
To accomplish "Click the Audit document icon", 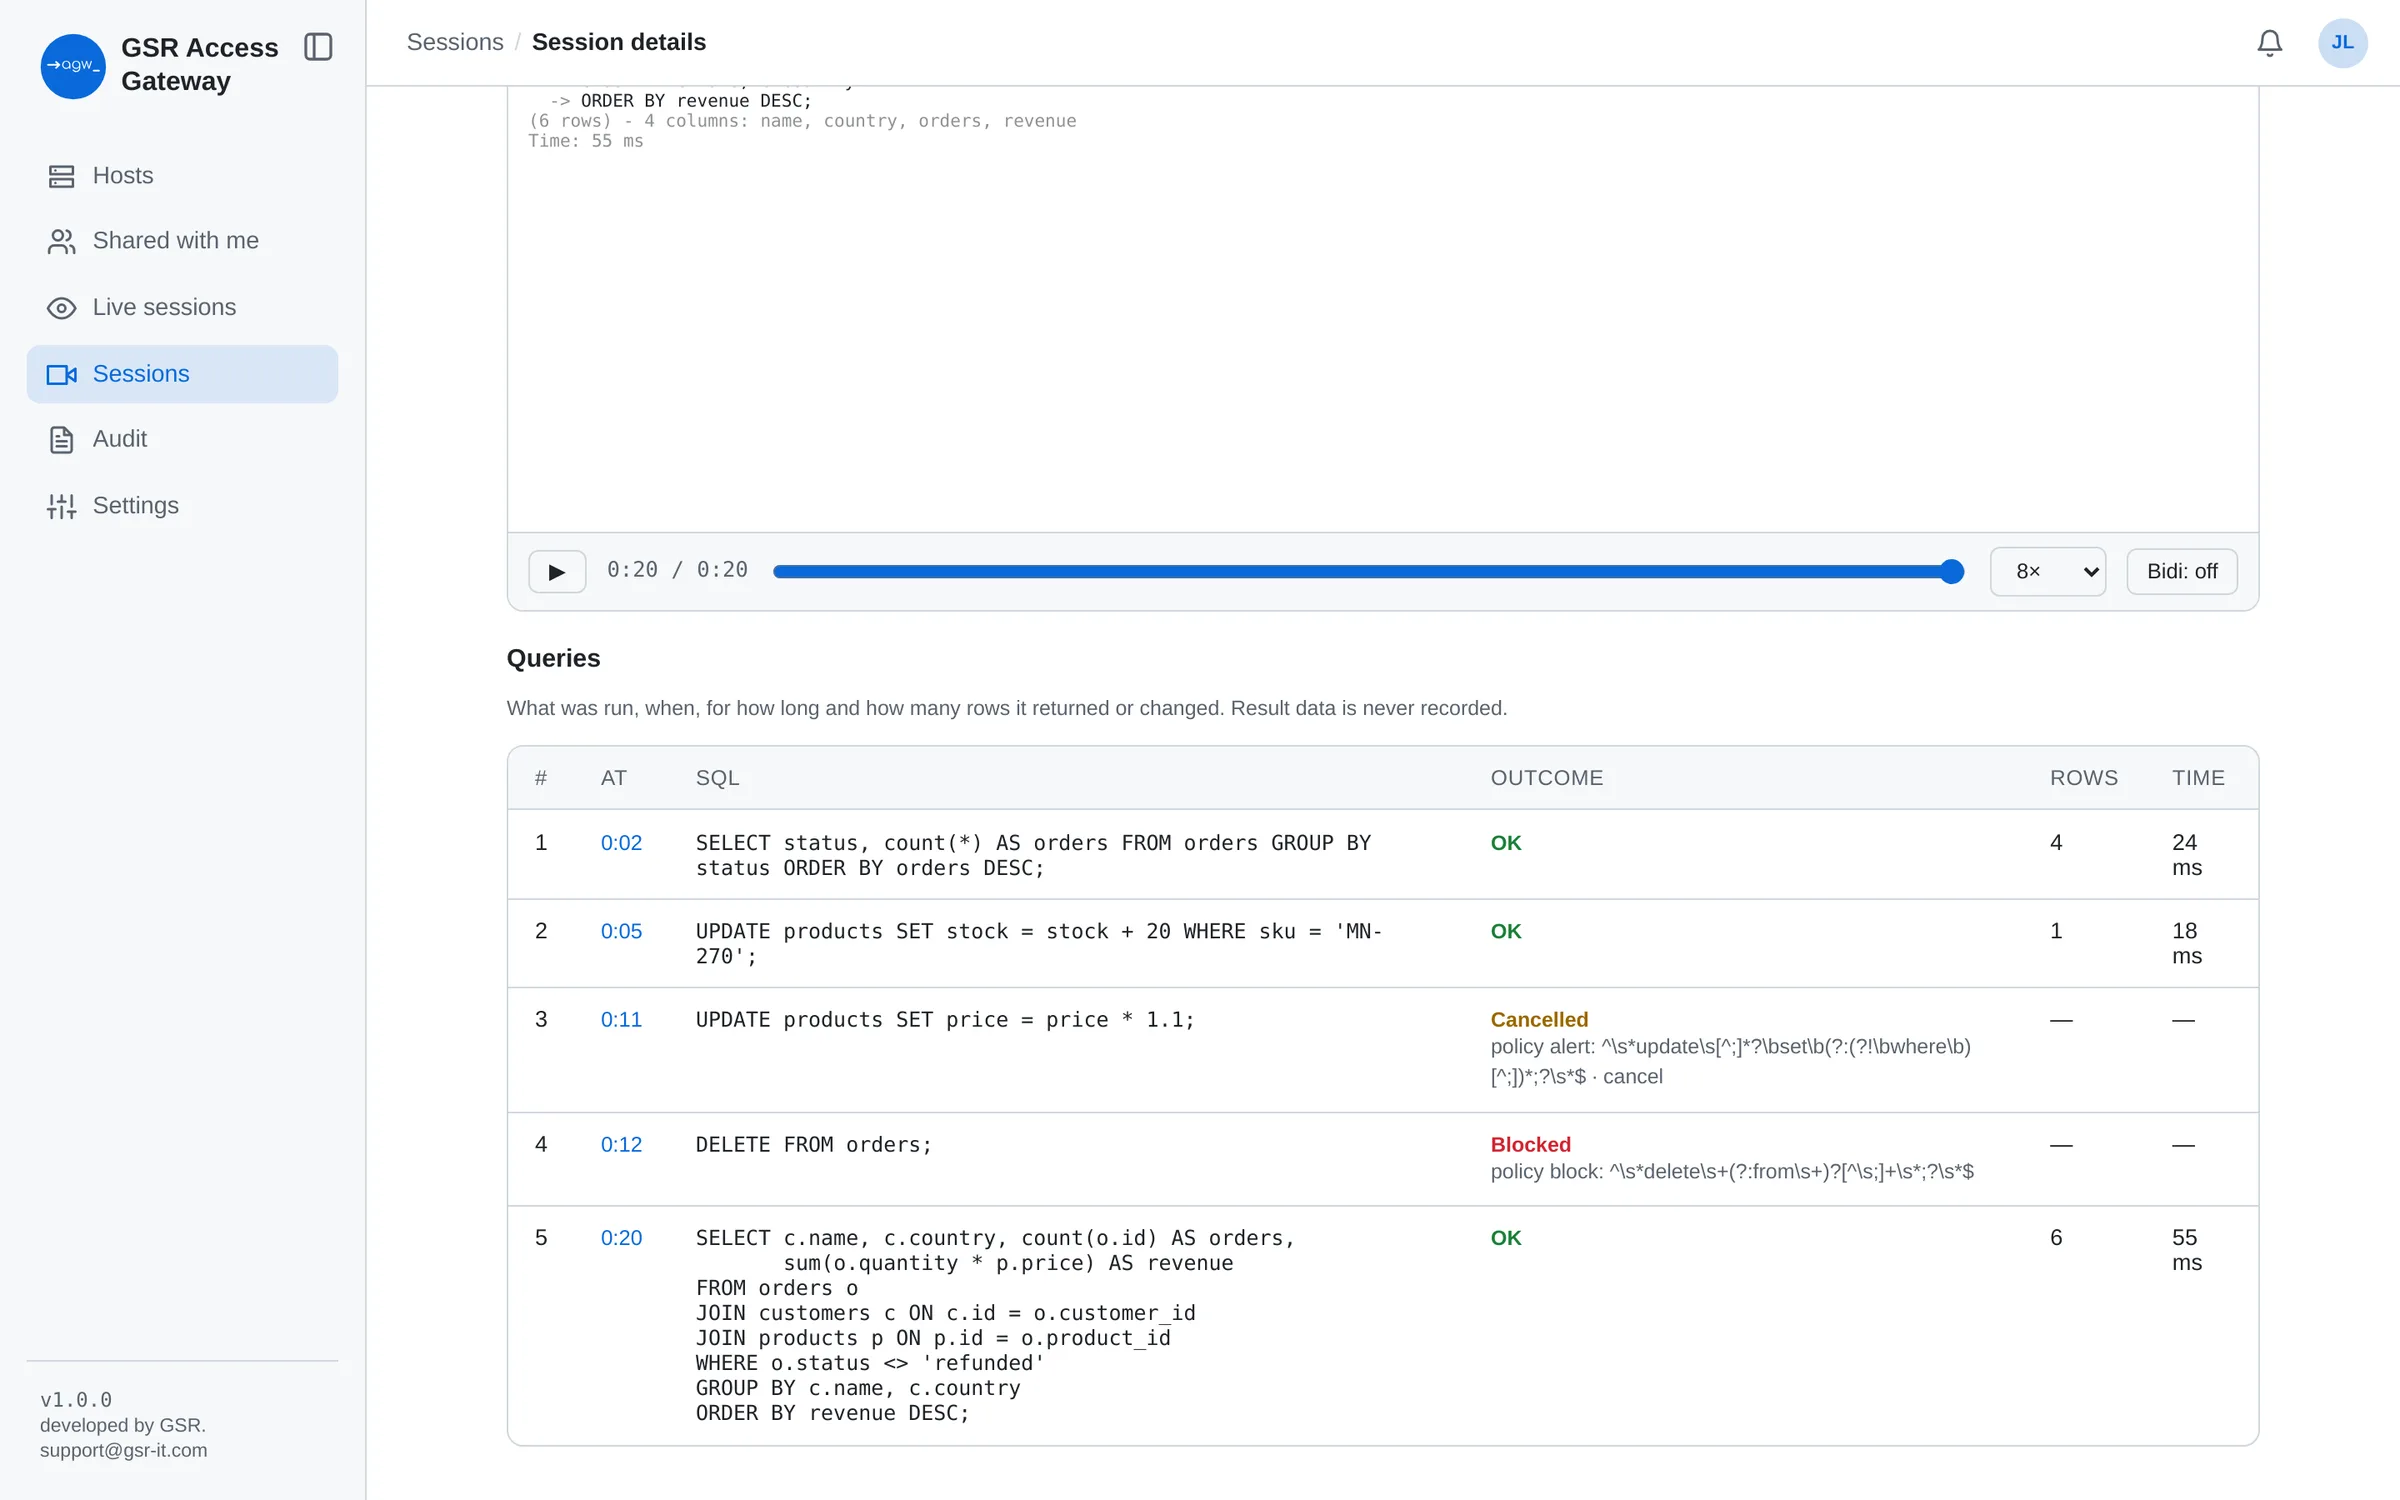I will tap(61, 440).
